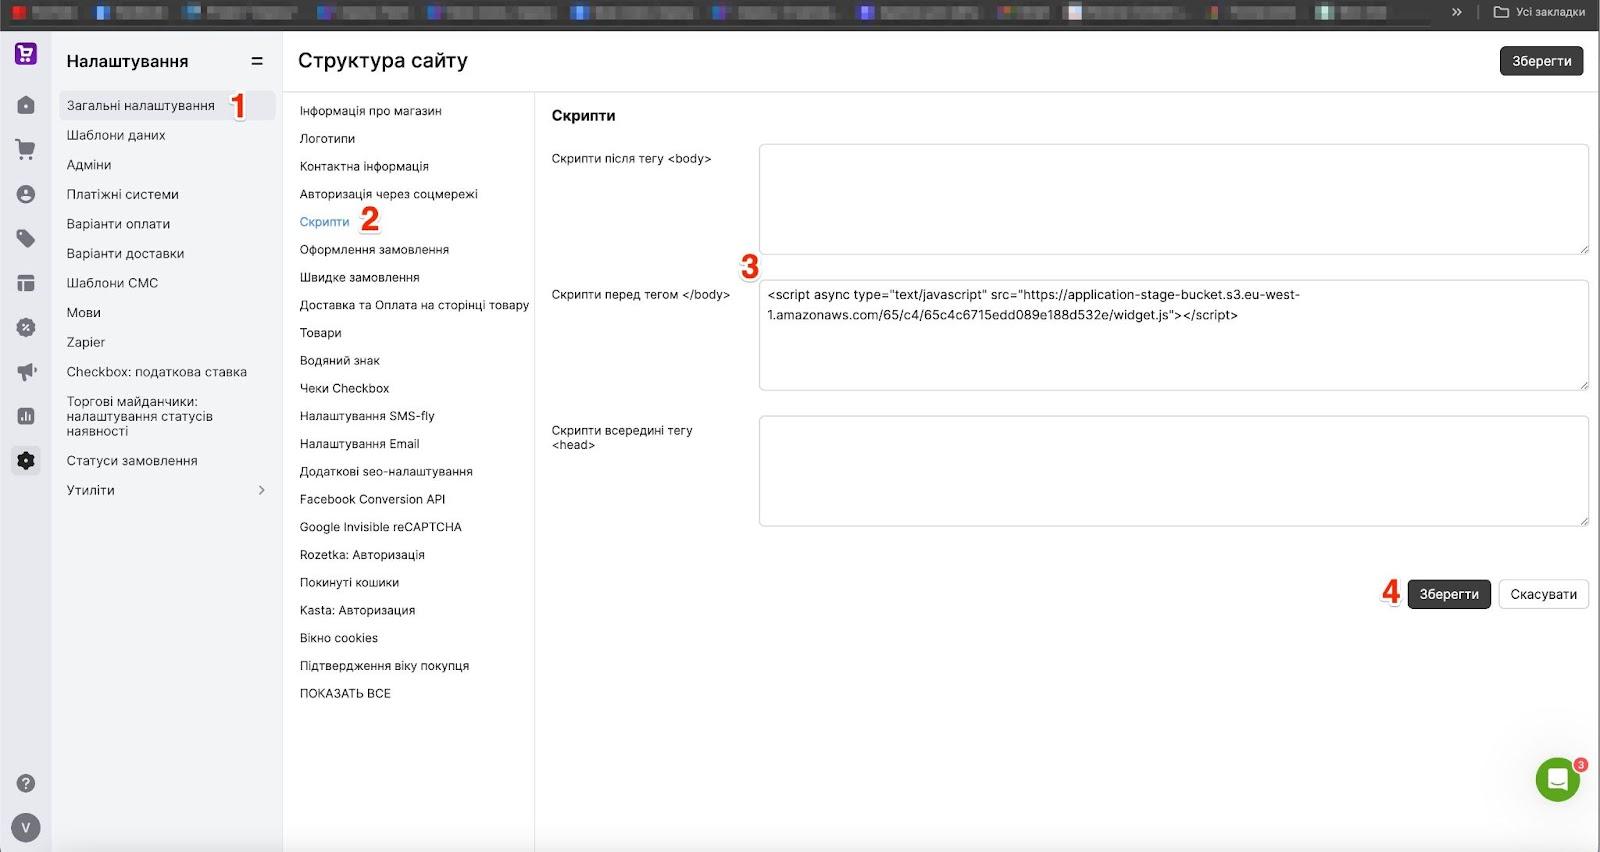
Task: Expand the Утиліти submenu arrow
Action: (x=262, y=490)
